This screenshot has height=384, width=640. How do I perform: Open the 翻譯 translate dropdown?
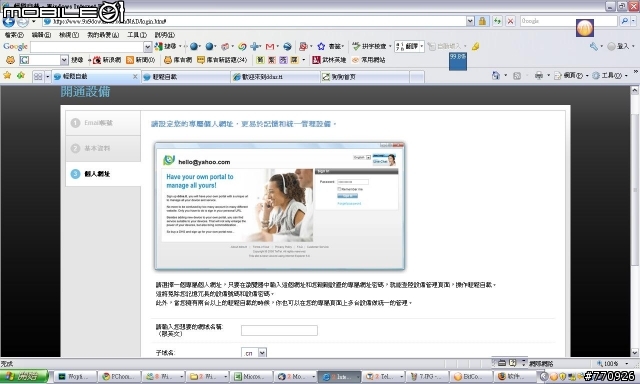pos(422,47)
